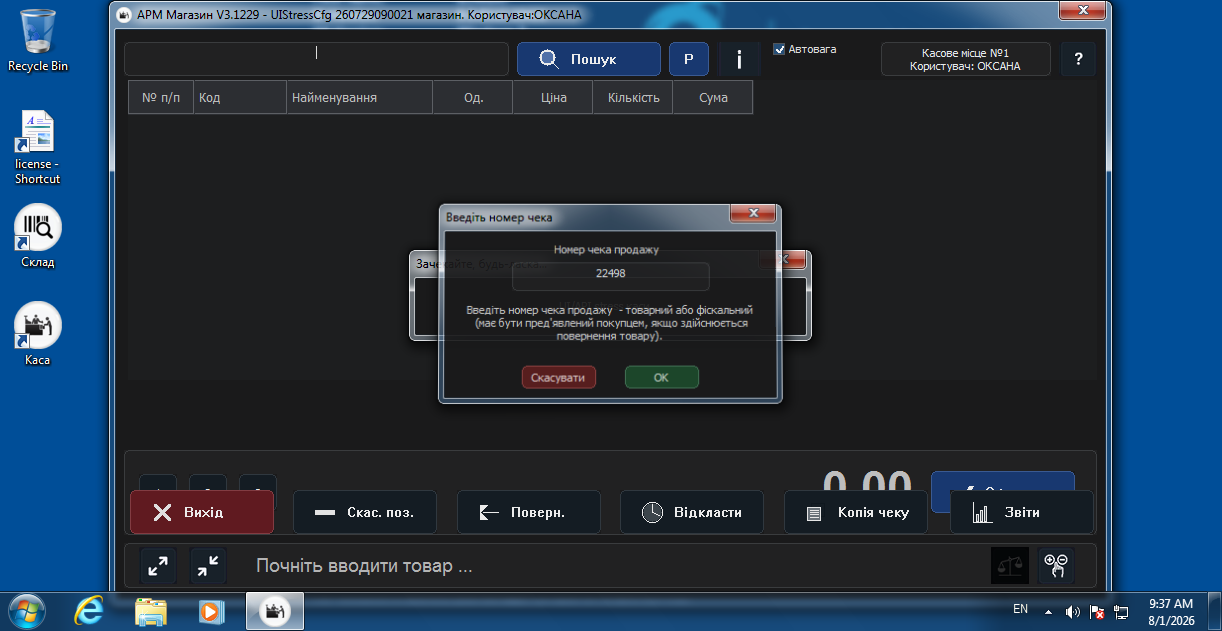Show hidden tray icons arrow
The image size is (1222, 631).
(x=1048, y=611)
